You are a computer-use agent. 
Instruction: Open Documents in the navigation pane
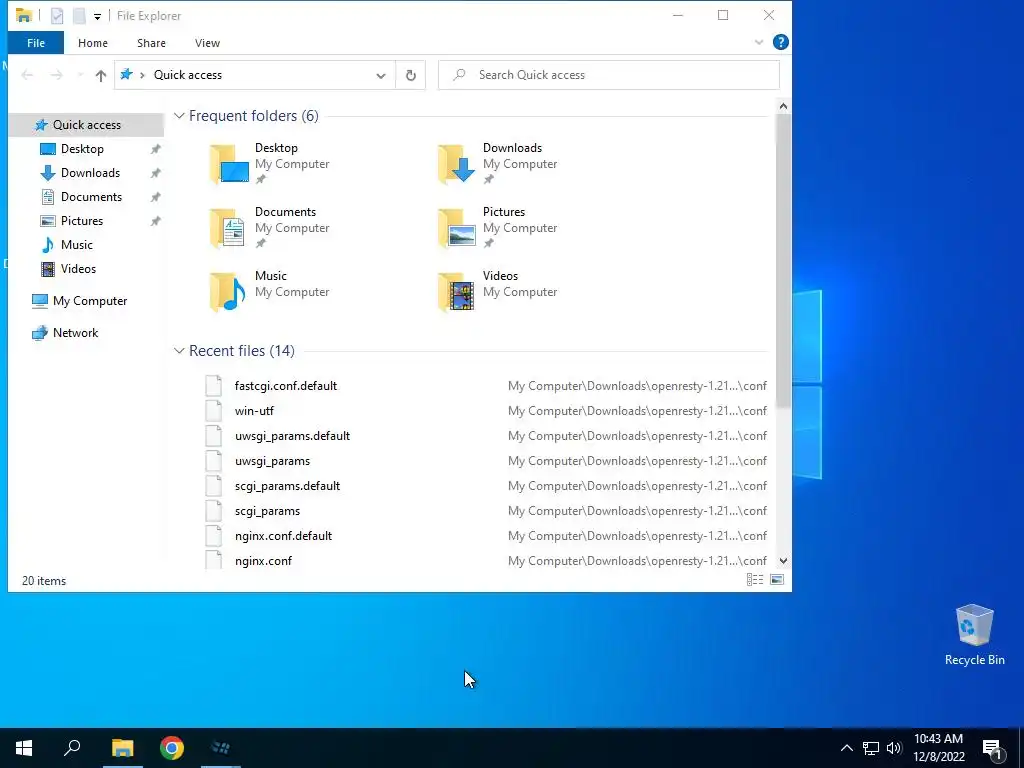pyautogui.click(x=91, y=197)
